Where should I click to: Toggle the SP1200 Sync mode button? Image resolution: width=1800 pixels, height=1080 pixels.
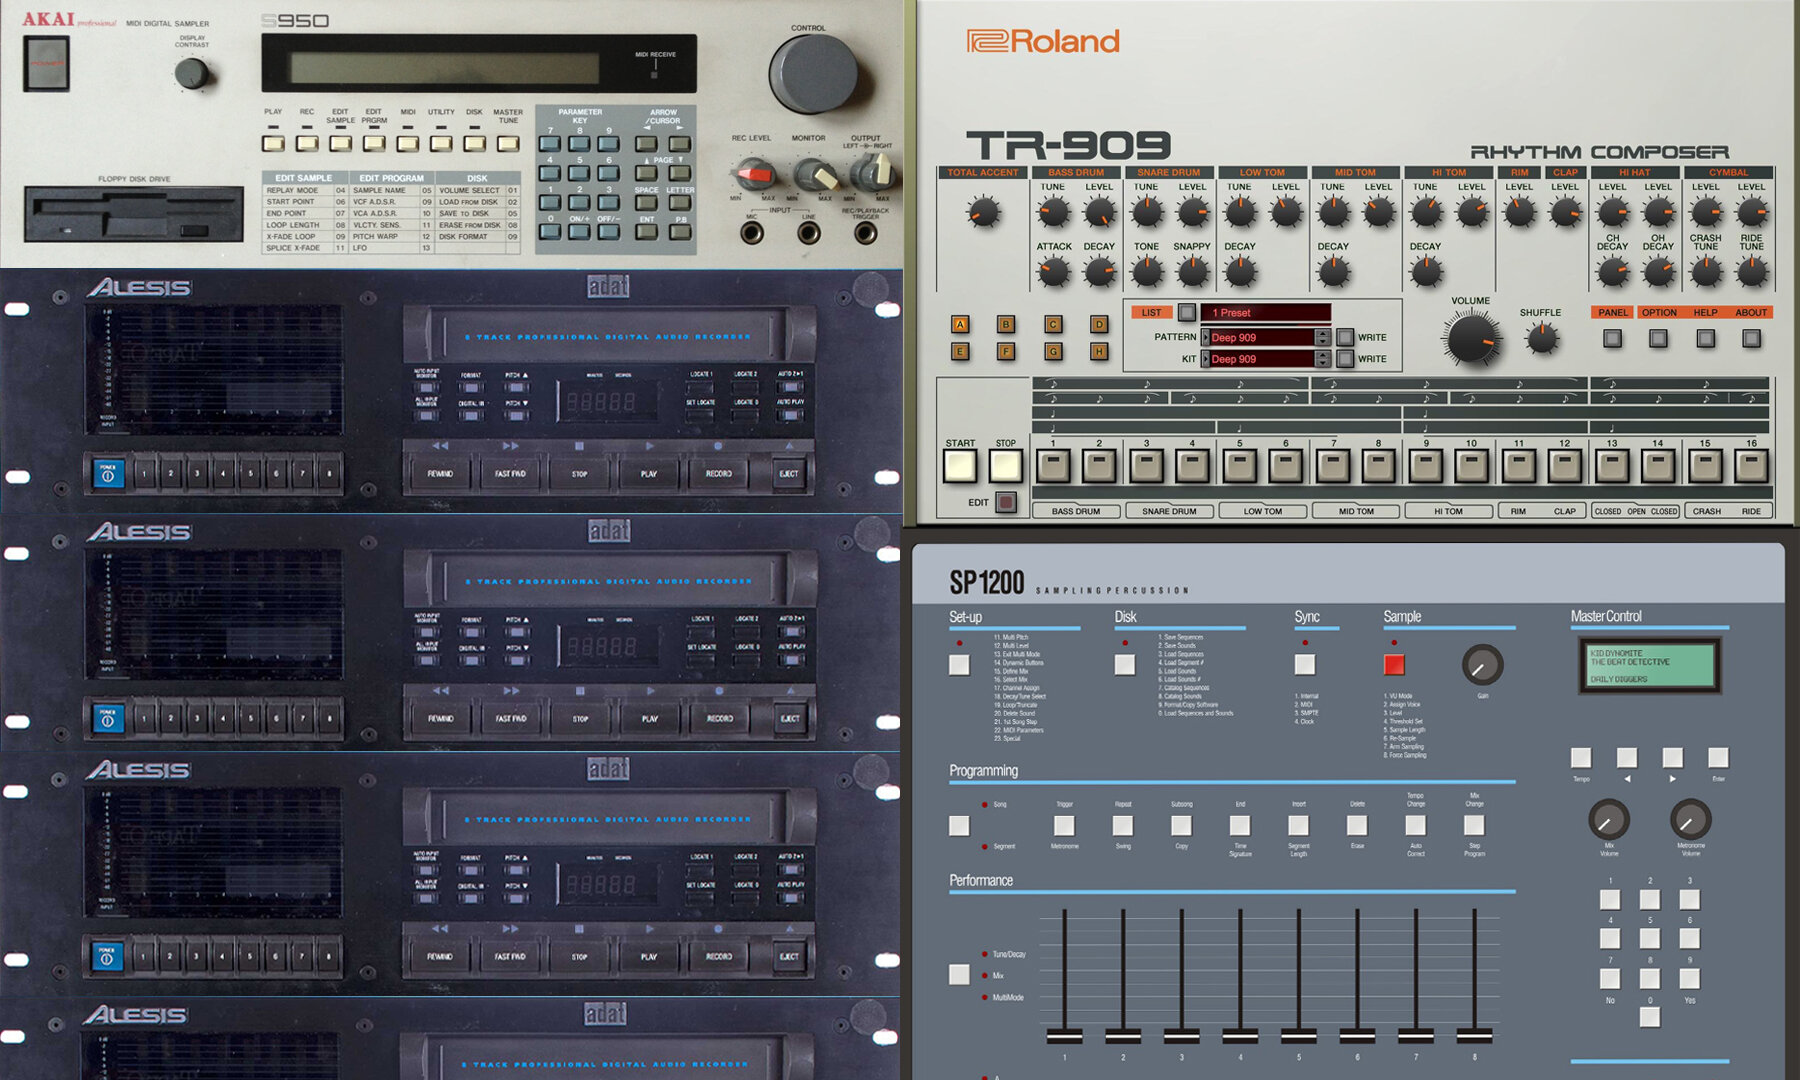1305,665
